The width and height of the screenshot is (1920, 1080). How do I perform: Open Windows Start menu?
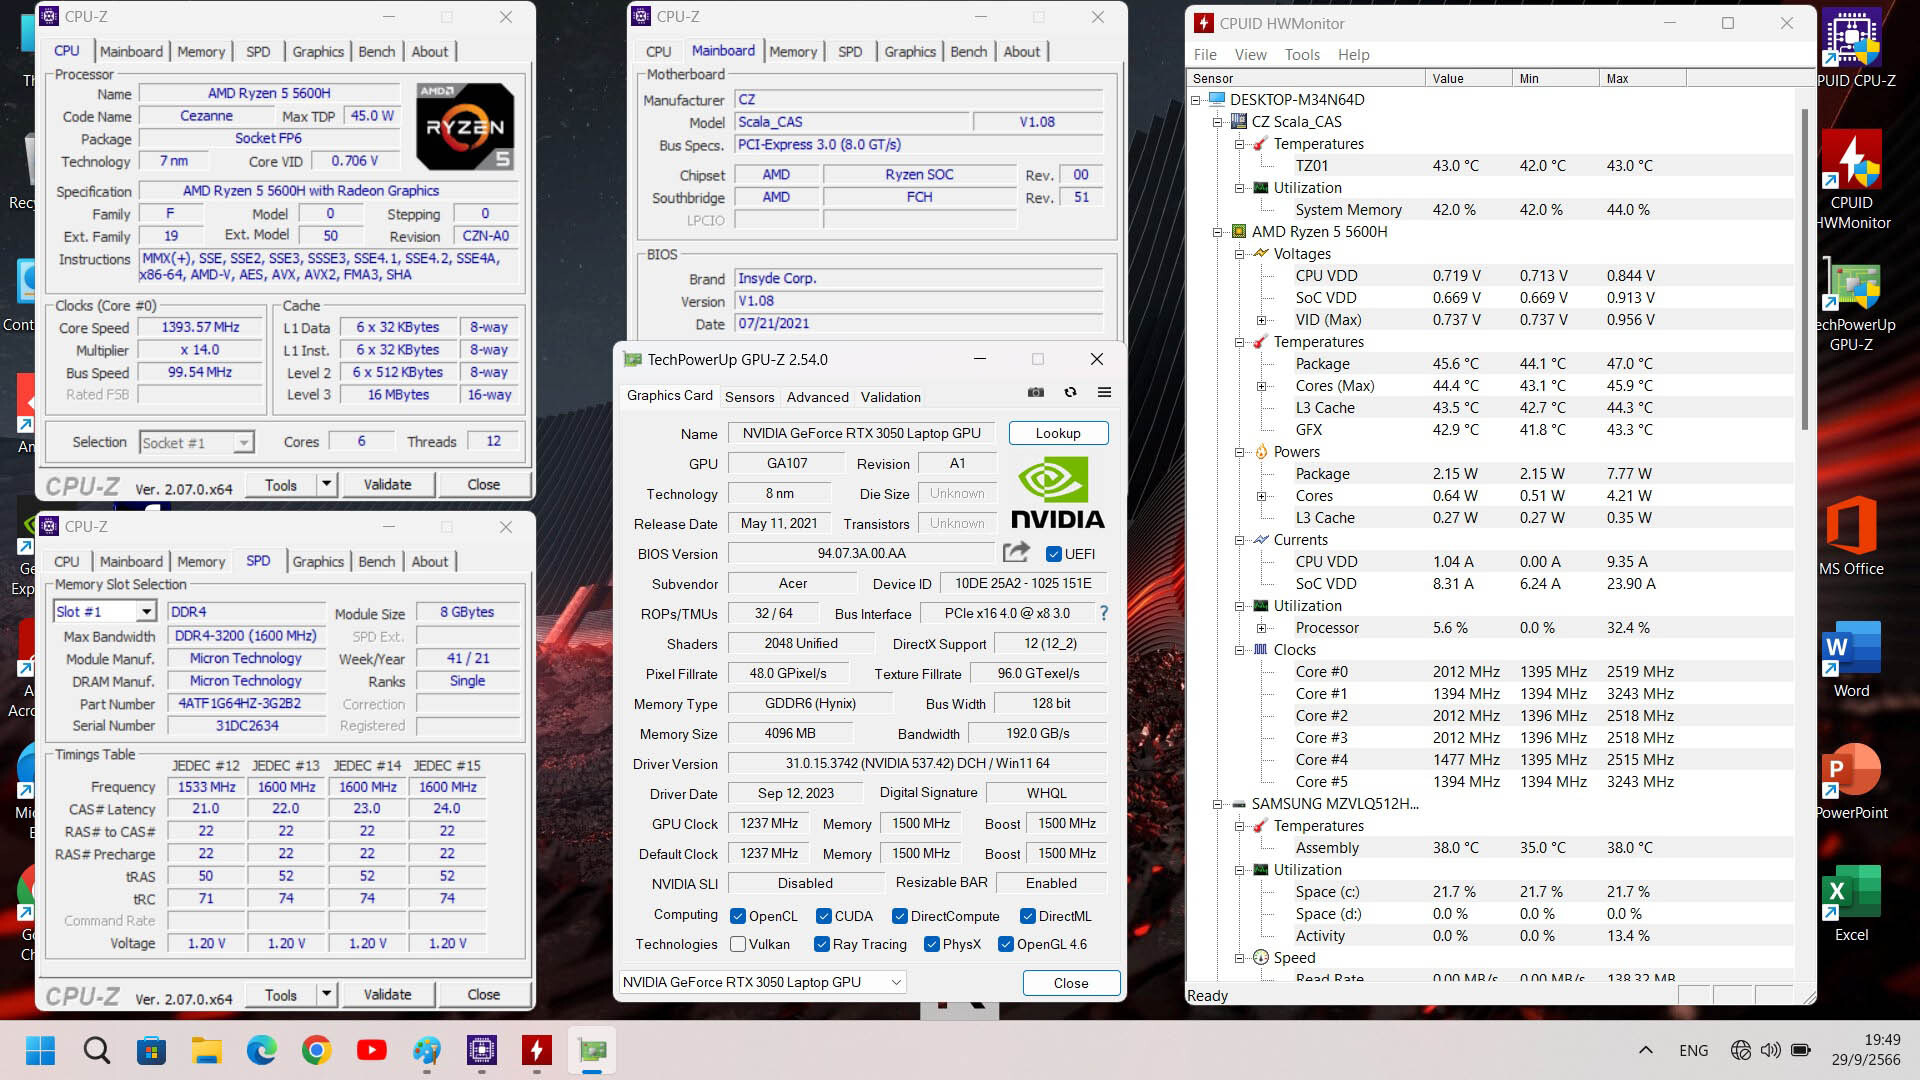tap(40, 1050)
